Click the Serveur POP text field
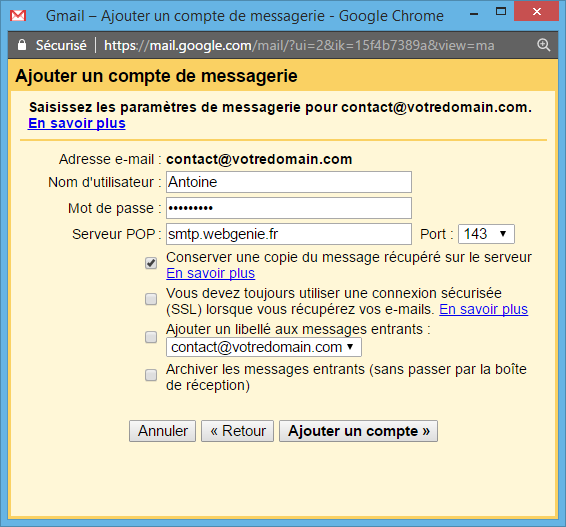 (289, 234)
